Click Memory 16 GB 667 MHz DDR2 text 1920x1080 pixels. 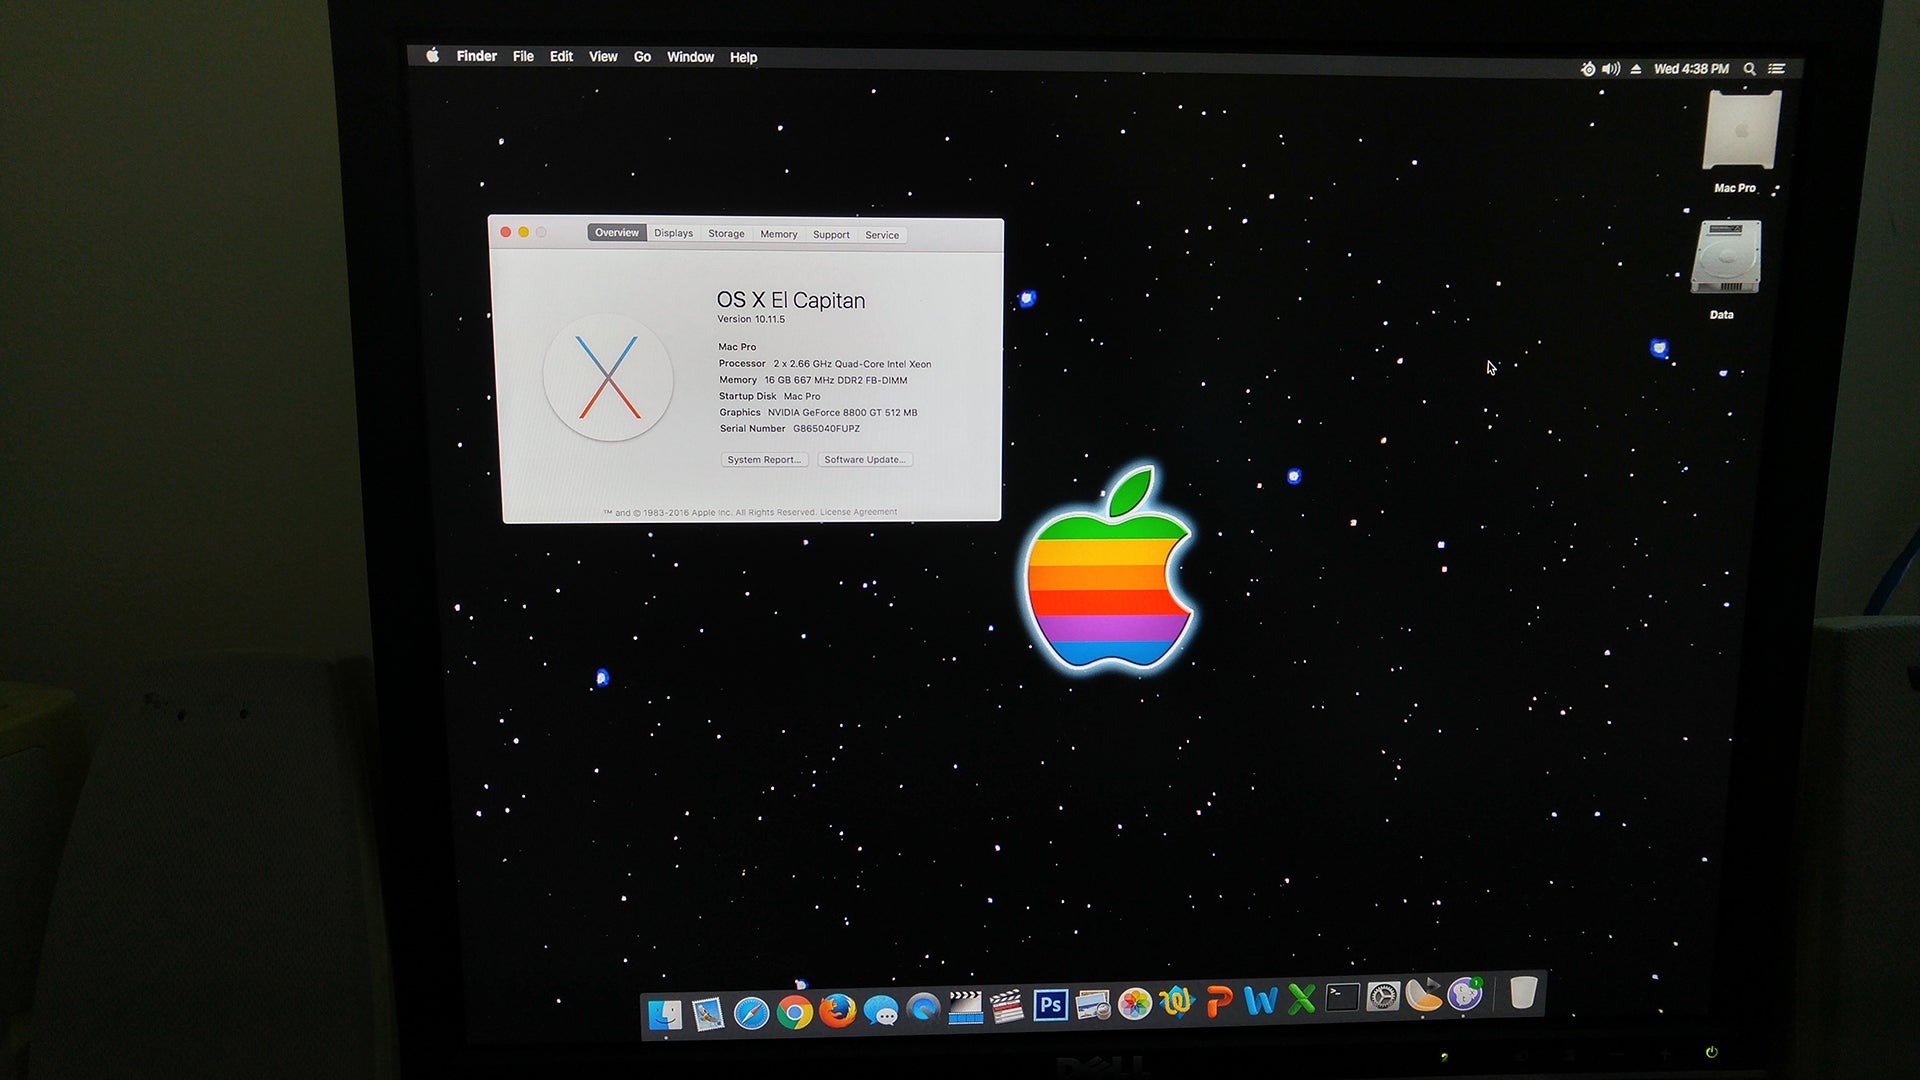coord(813,380)
